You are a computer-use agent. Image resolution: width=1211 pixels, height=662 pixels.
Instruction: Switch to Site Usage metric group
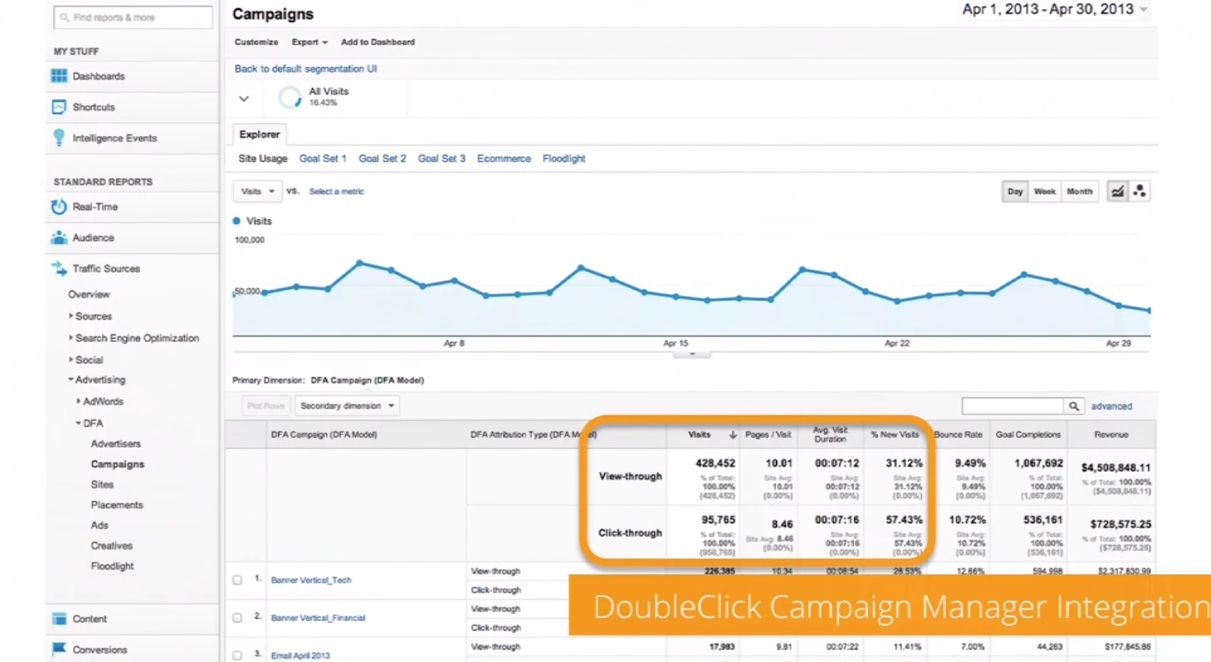click(x=263, y=158)
